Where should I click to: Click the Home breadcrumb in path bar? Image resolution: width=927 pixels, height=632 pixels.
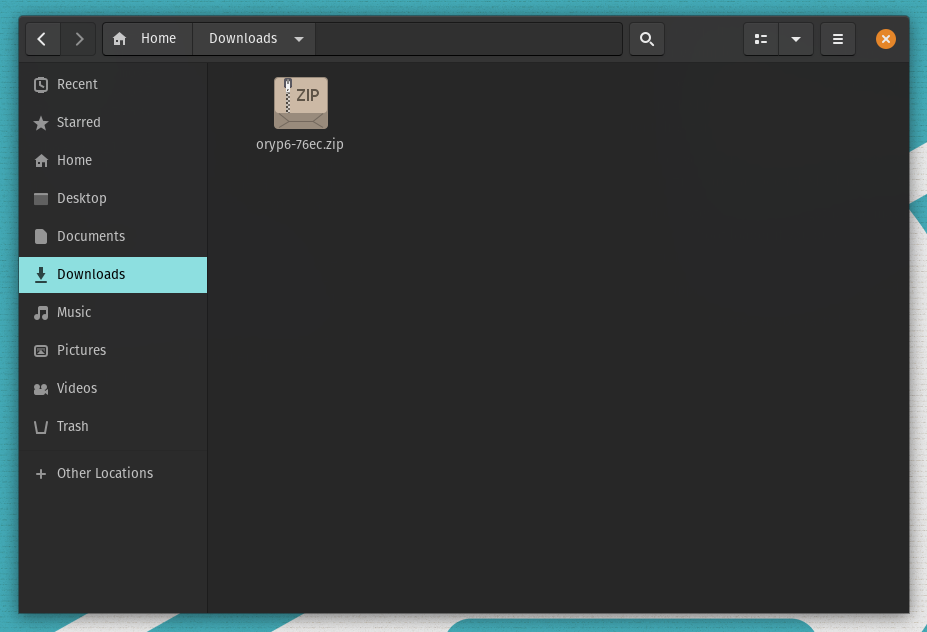click(147, 38)
